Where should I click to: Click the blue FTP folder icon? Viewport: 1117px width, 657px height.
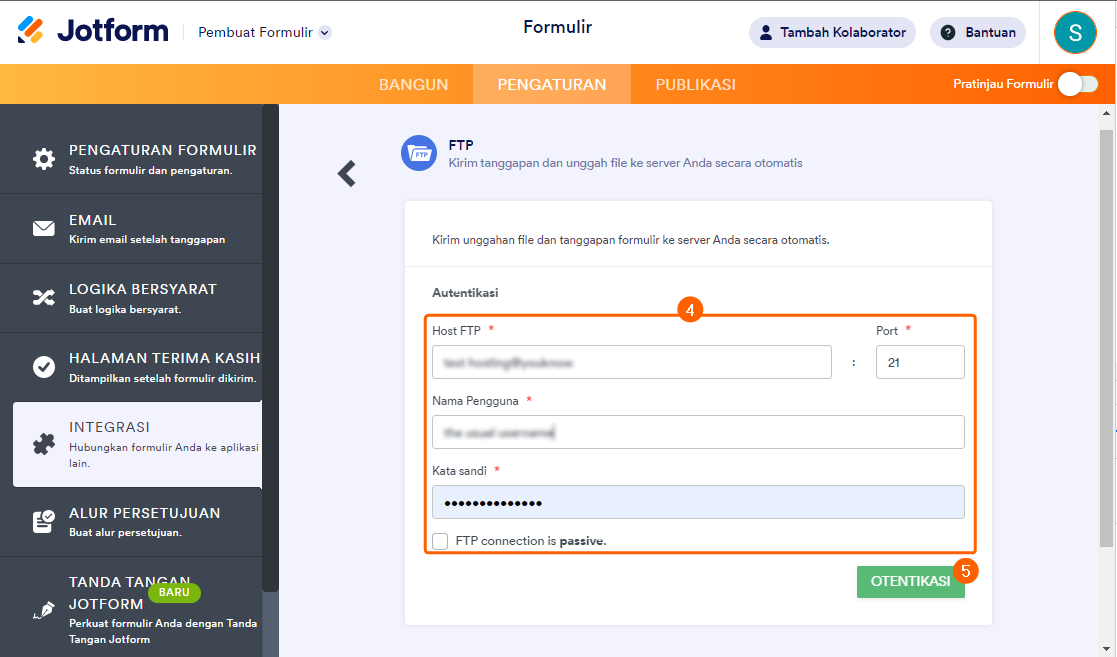tap(419, 153)
